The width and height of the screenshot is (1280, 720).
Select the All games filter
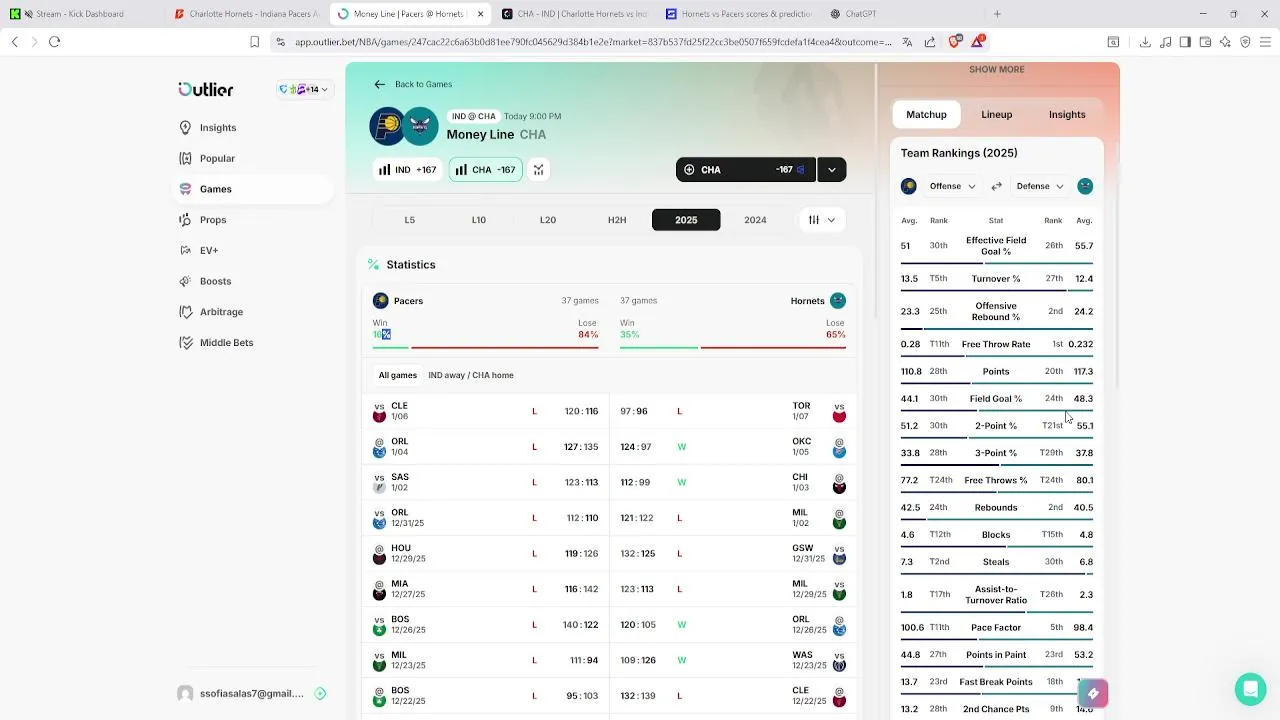pos(398,375)
